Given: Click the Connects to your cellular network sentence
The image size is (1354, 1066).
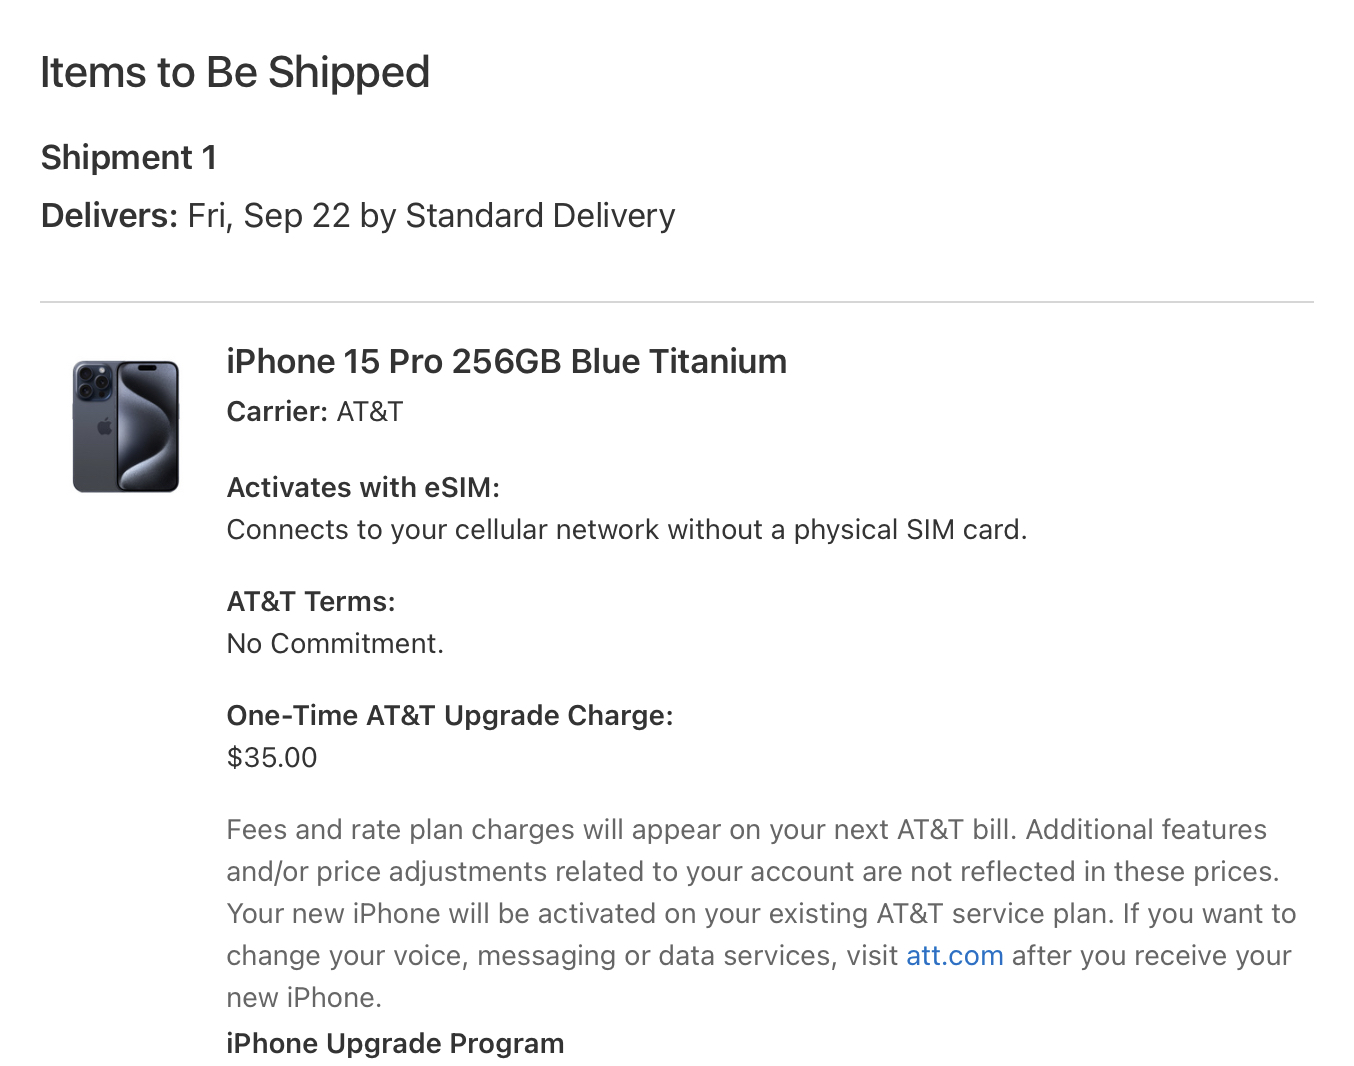Looking at the screenshot, I should coord(627,530).
